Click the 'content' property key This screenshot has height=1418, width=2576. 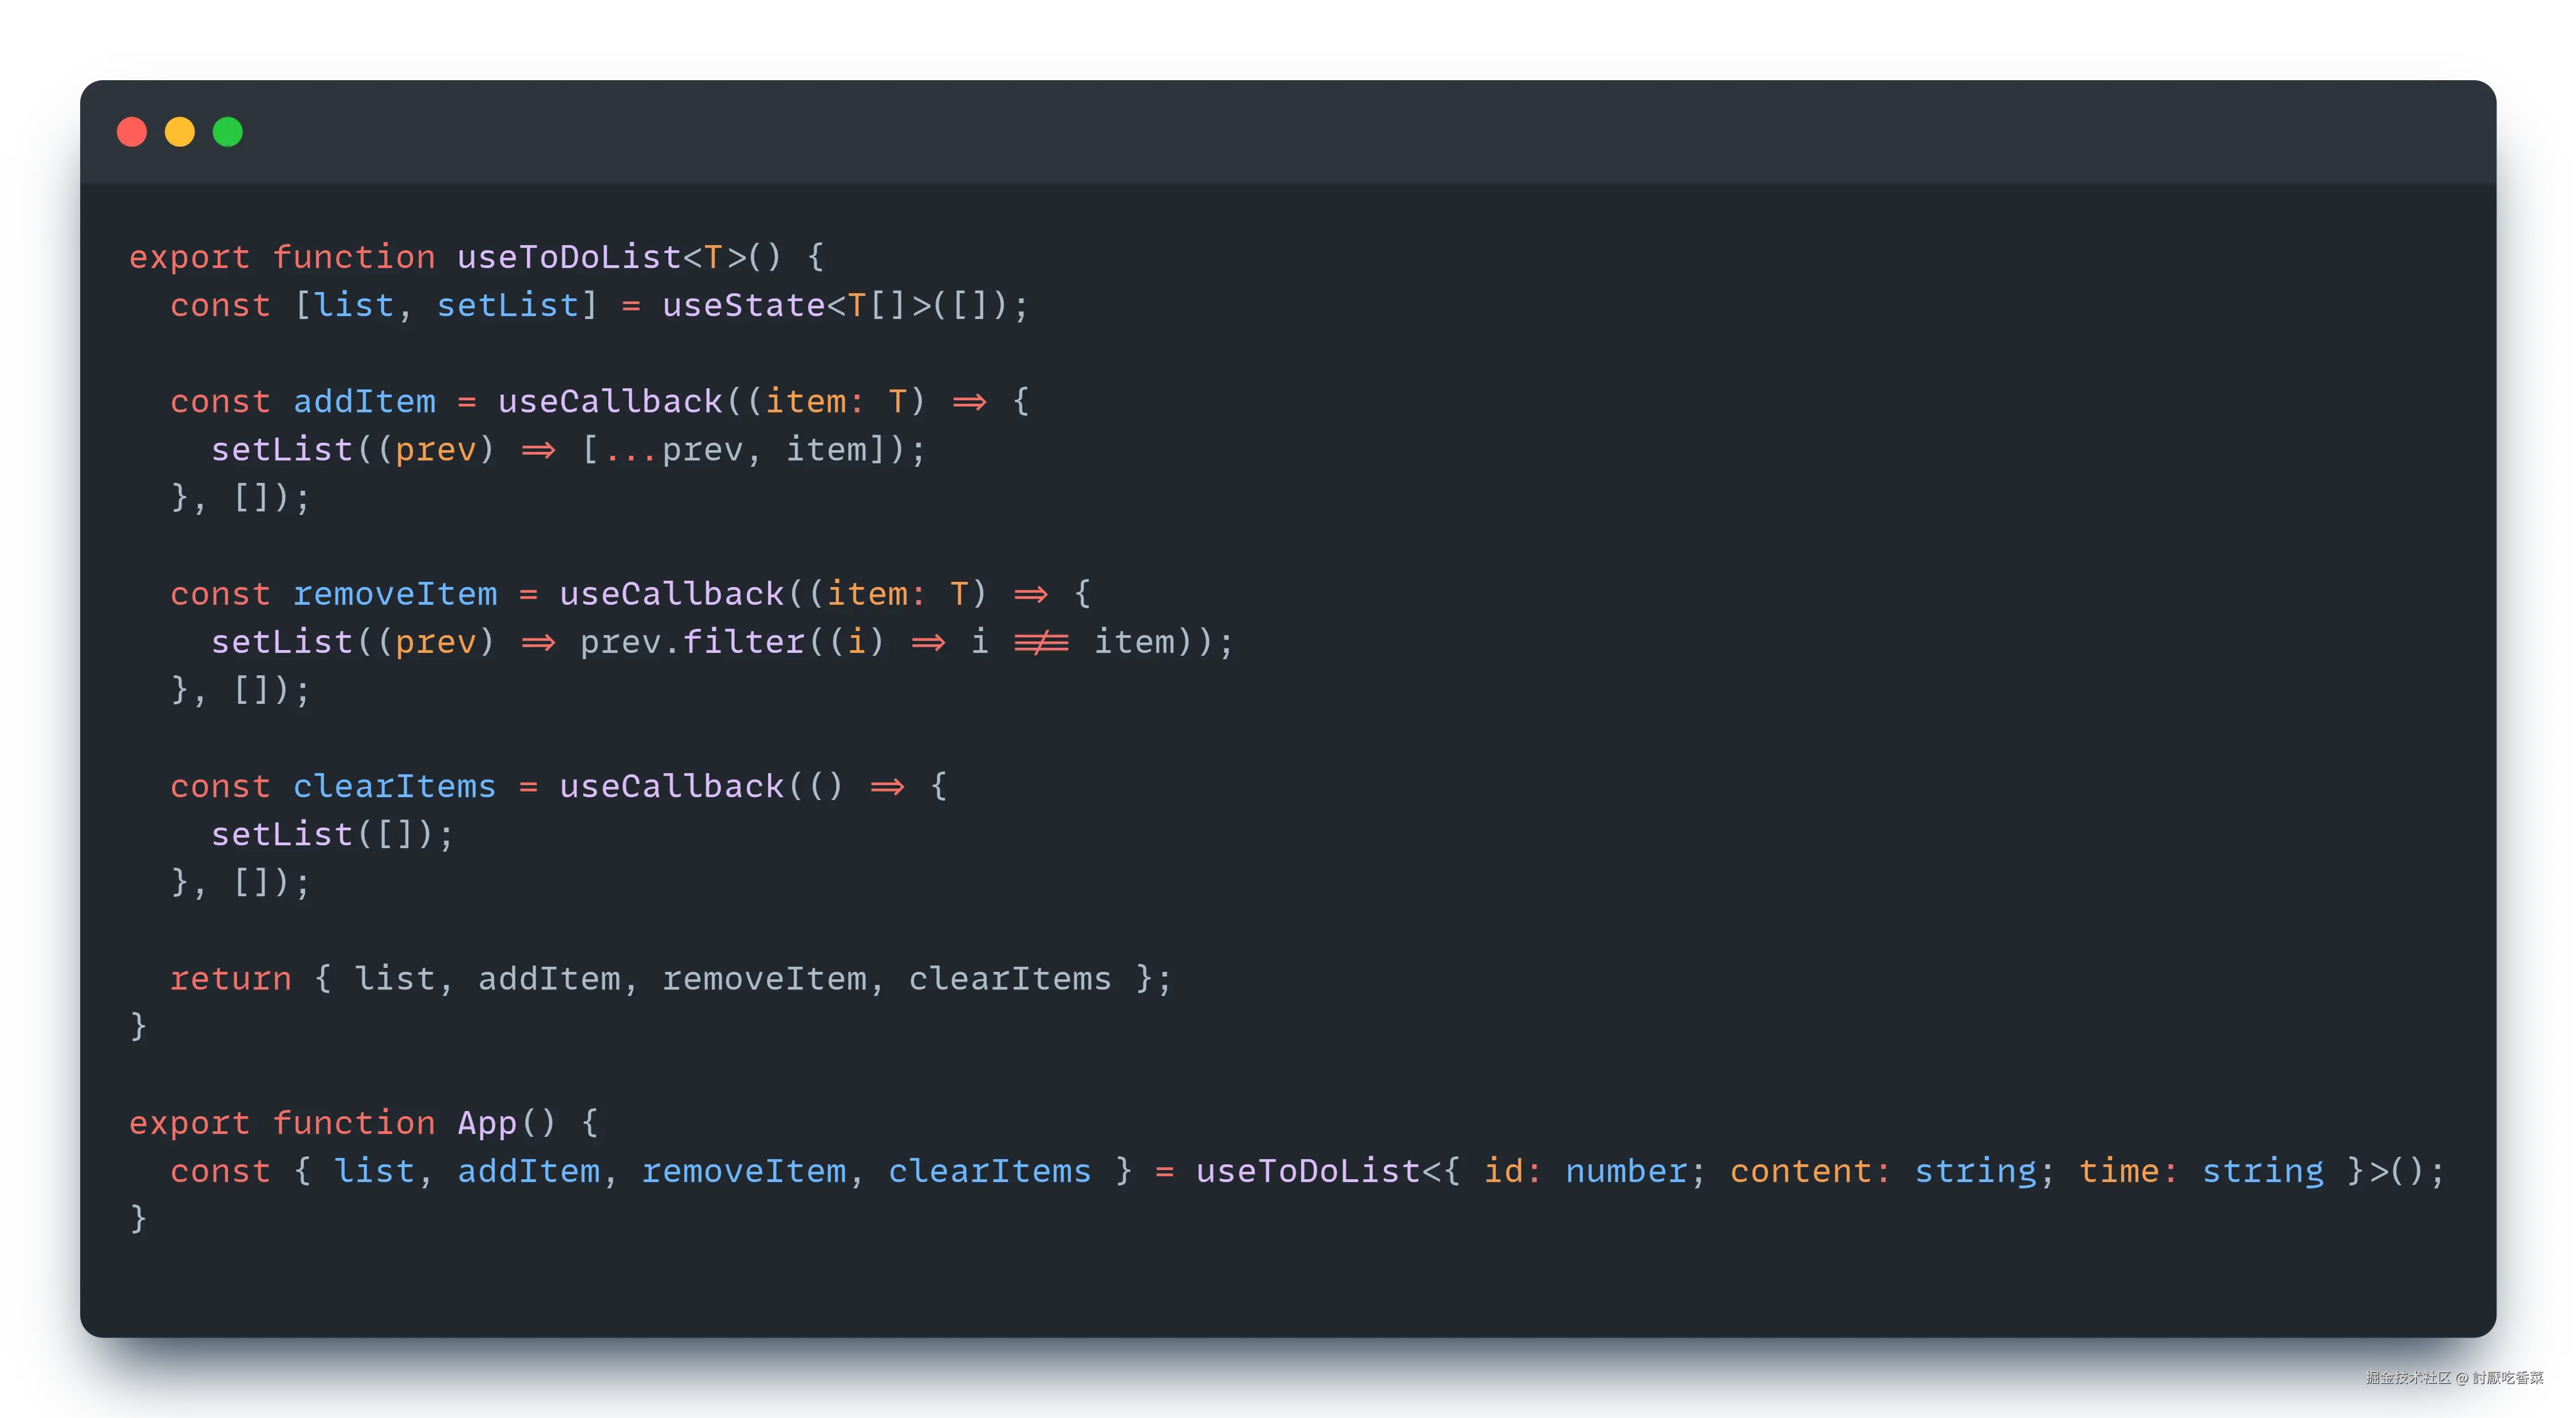click(1800, 1171)
